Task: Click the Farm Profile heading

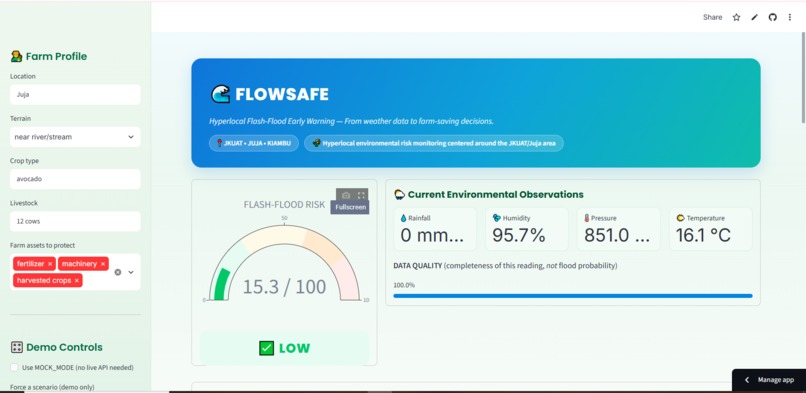Action: click(x=49, y=57)
